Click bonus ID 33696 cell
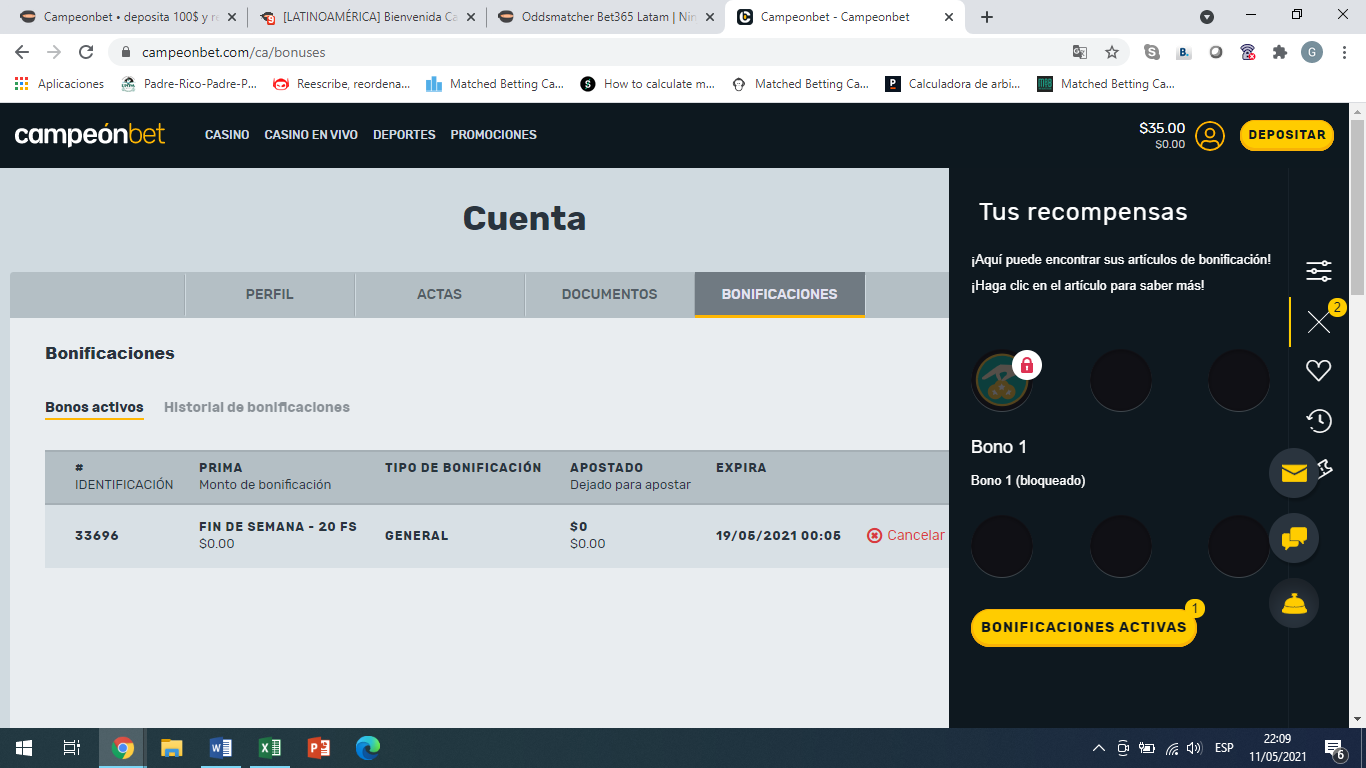 [97, 535]
